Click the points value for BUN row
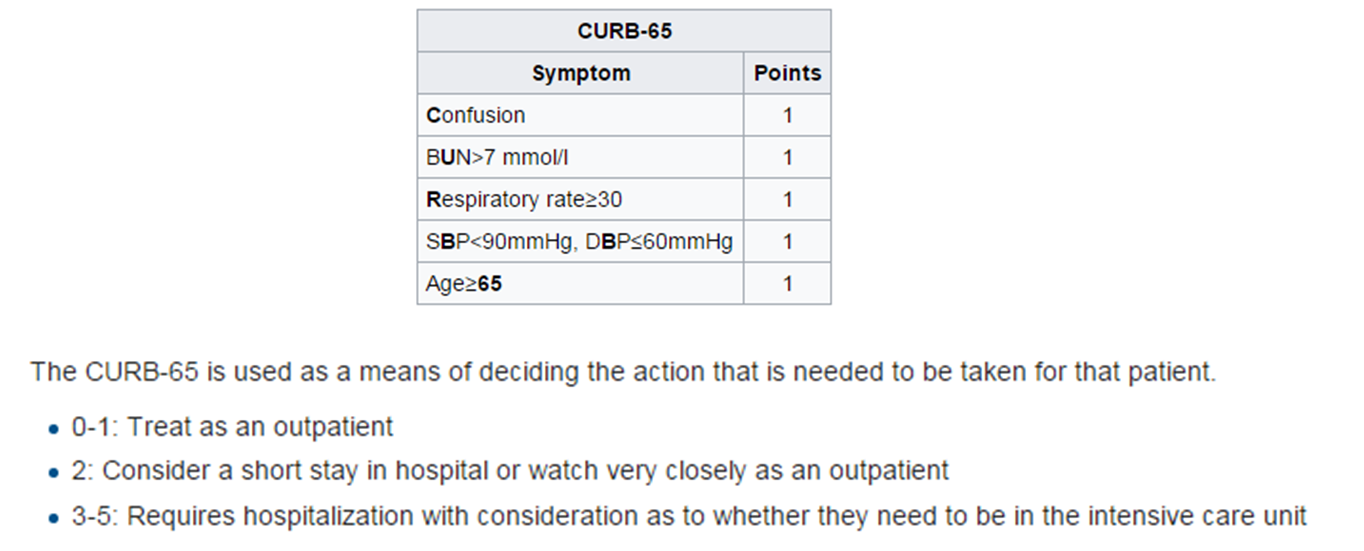Image resolution: width=1364 pixels, height=551 pixels. click(787, 157)
